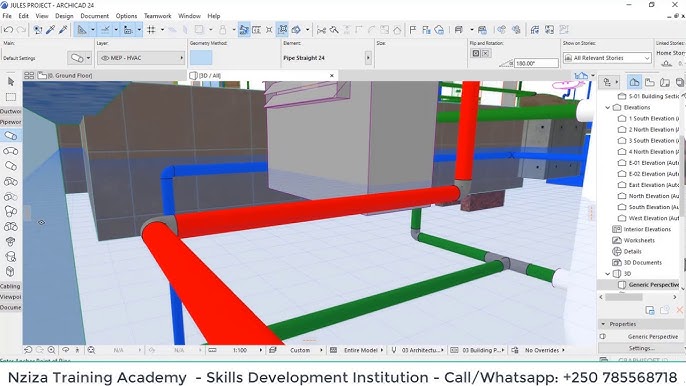Open dropdown arrow next to Guide Lines icon
Image resolution: width=686 pixels, height=386 pixels.
pyautogui.click(x=93, y=30)
